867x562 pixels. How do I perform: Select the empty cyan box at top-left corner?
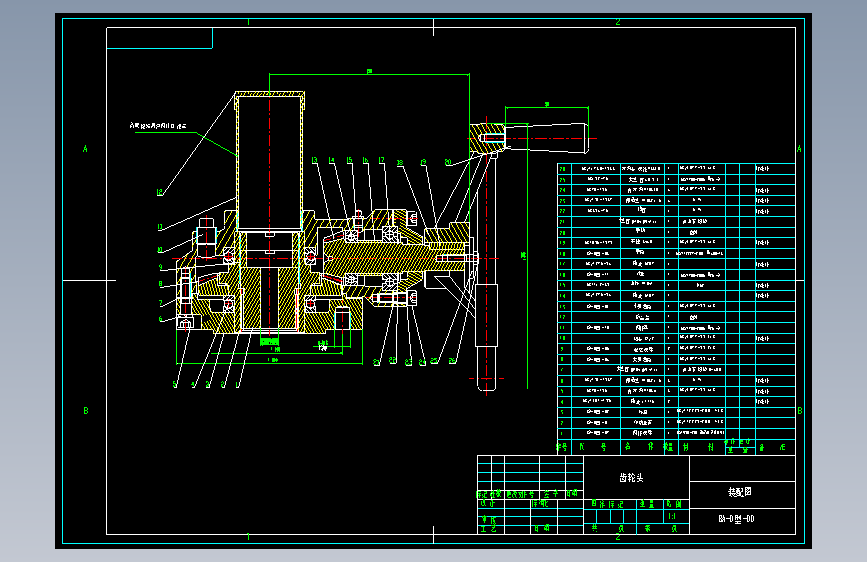(160, 38)
